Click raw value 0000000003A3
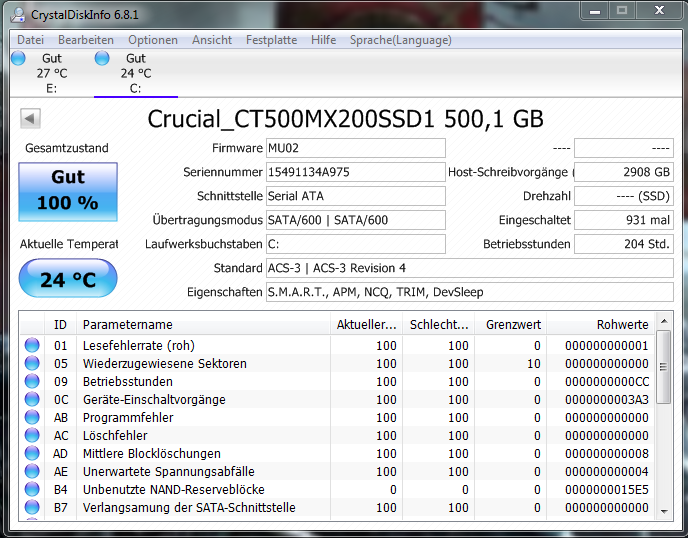The height and width of the screenshot is (538, 688). (607, 400)
